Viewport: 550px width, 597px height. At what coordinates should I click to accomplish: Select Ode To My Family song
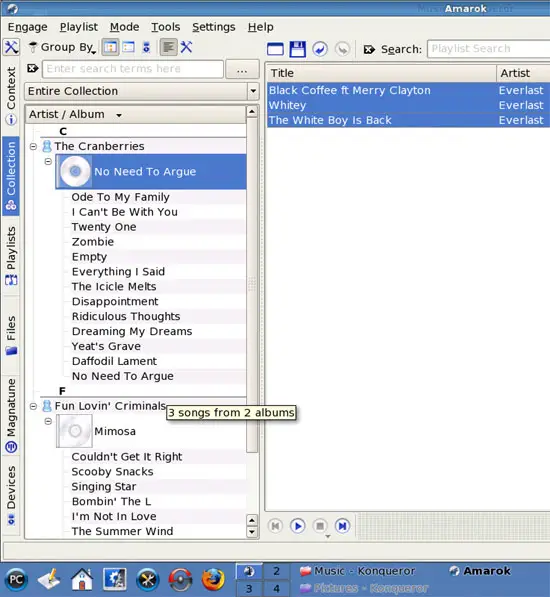tap(120, 197)
